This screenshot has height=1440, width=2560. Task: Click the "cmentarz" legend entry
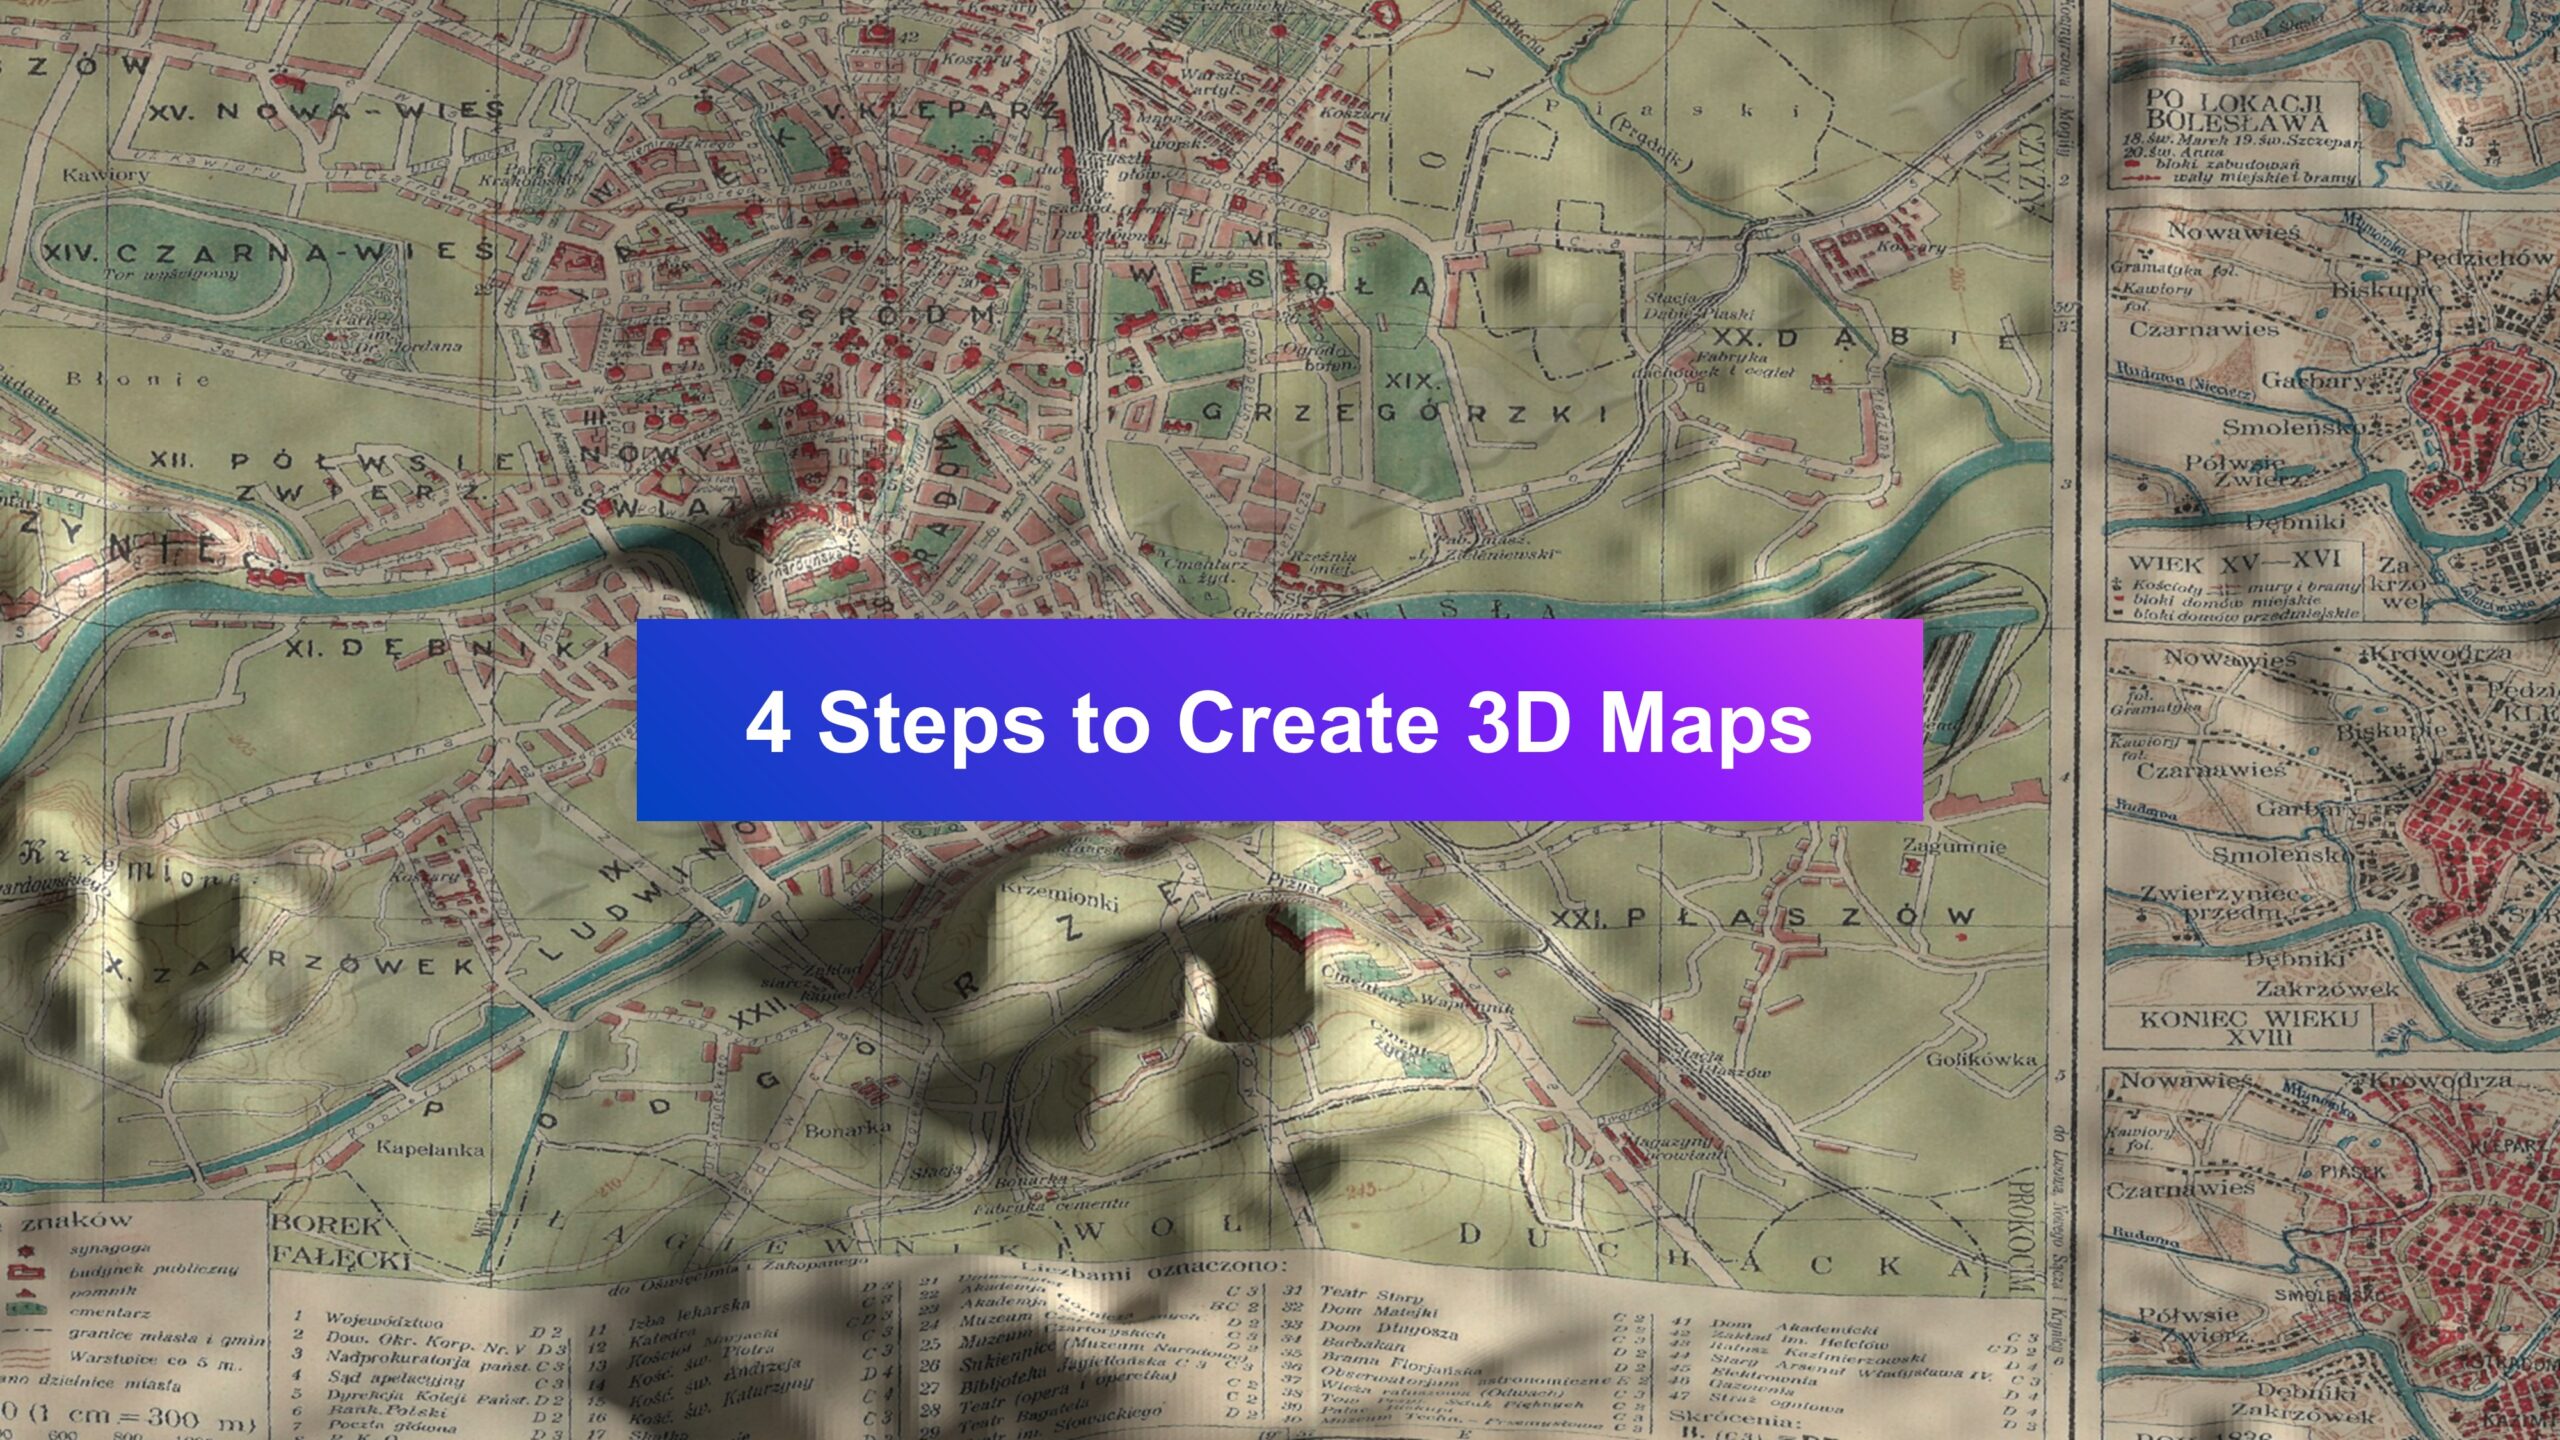[x=109, y=1312]
